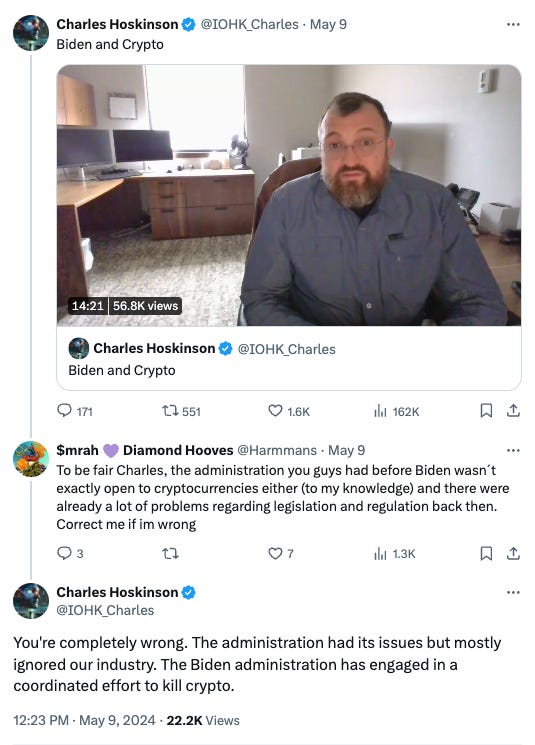Screen dimensions: 535x745
Task: Play the 14:21 Biden and Crypto video
Action: click(289, 195)
